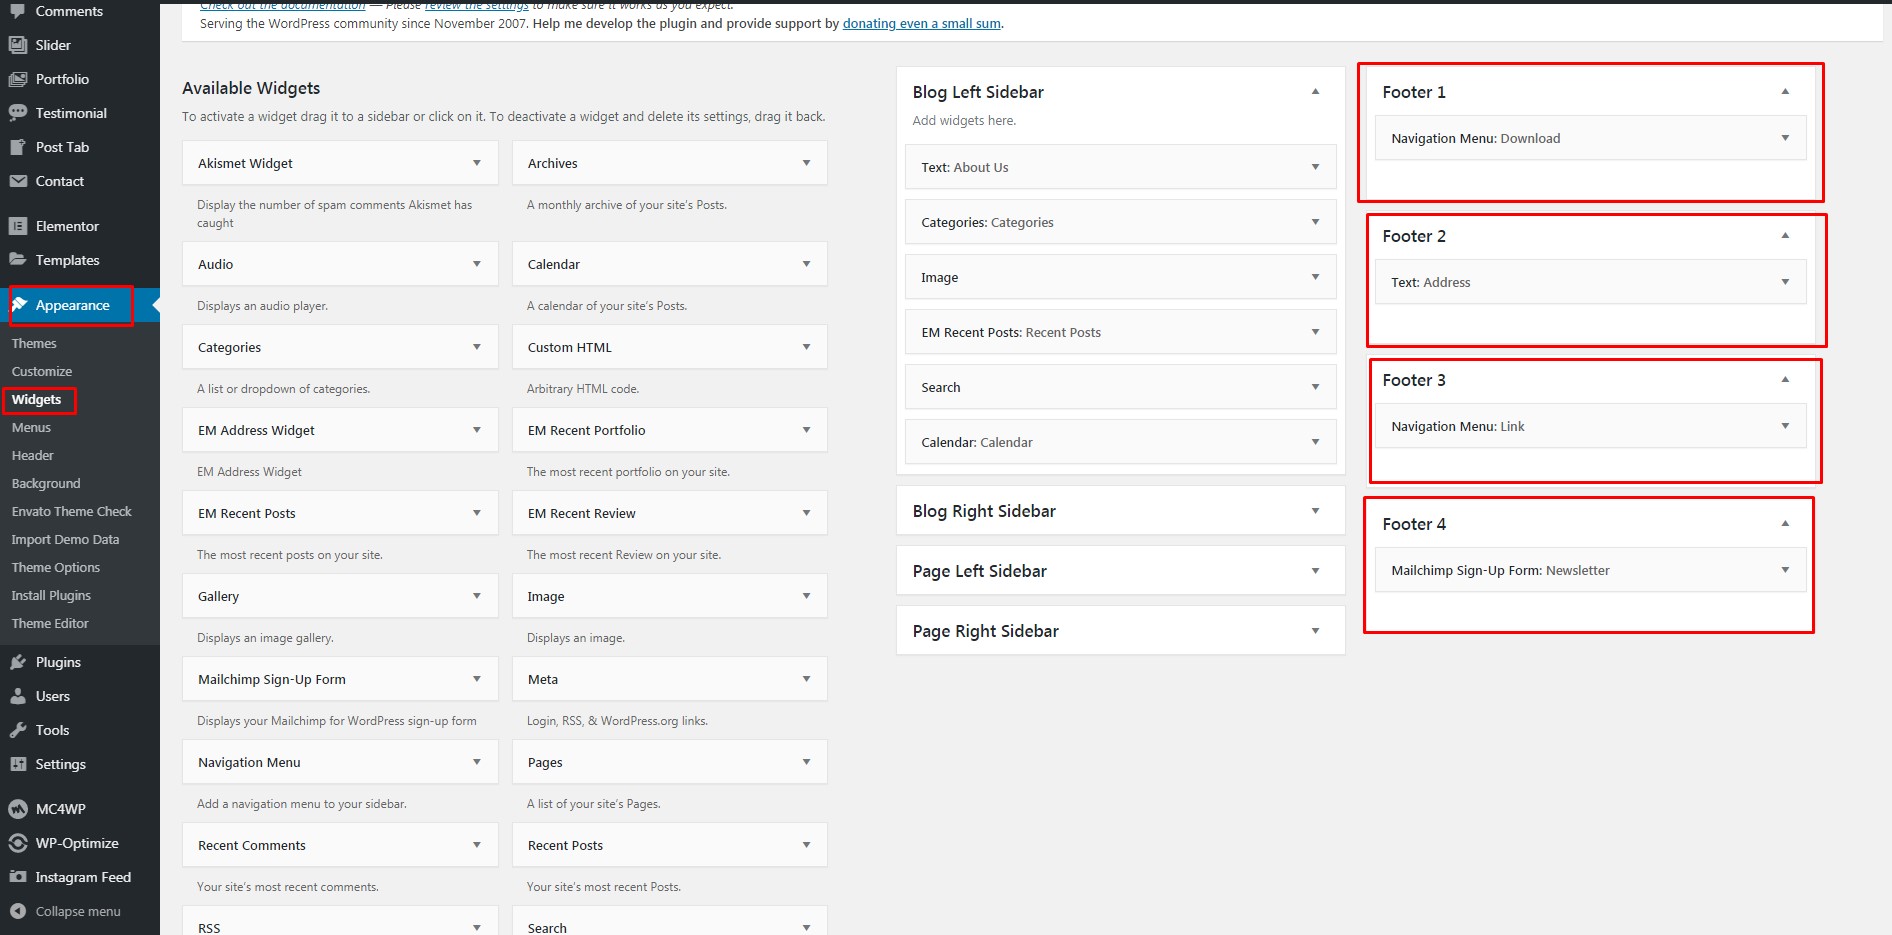Open the EM Recent Posts: Recent Posts widget
The image size is (1892, 935).
1121,332
